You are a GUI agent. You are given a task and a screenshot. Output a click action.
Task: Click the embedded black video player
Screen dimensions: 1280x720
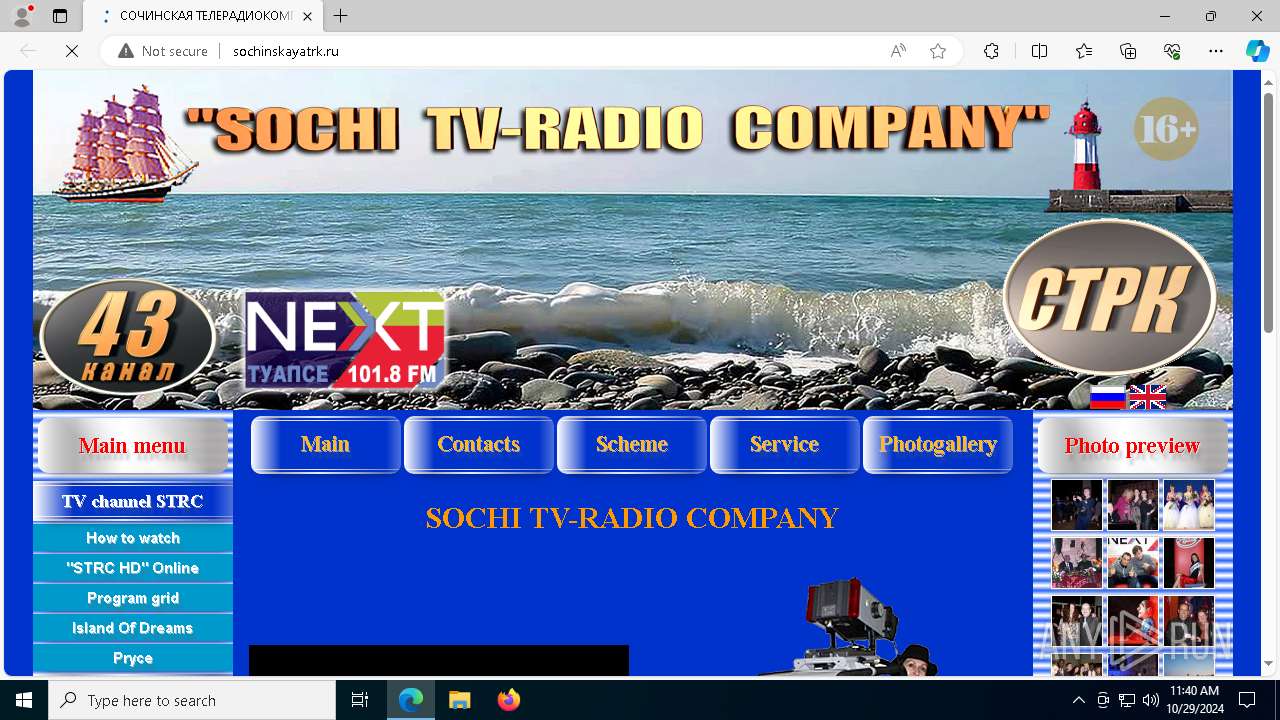tap(439, 660)
